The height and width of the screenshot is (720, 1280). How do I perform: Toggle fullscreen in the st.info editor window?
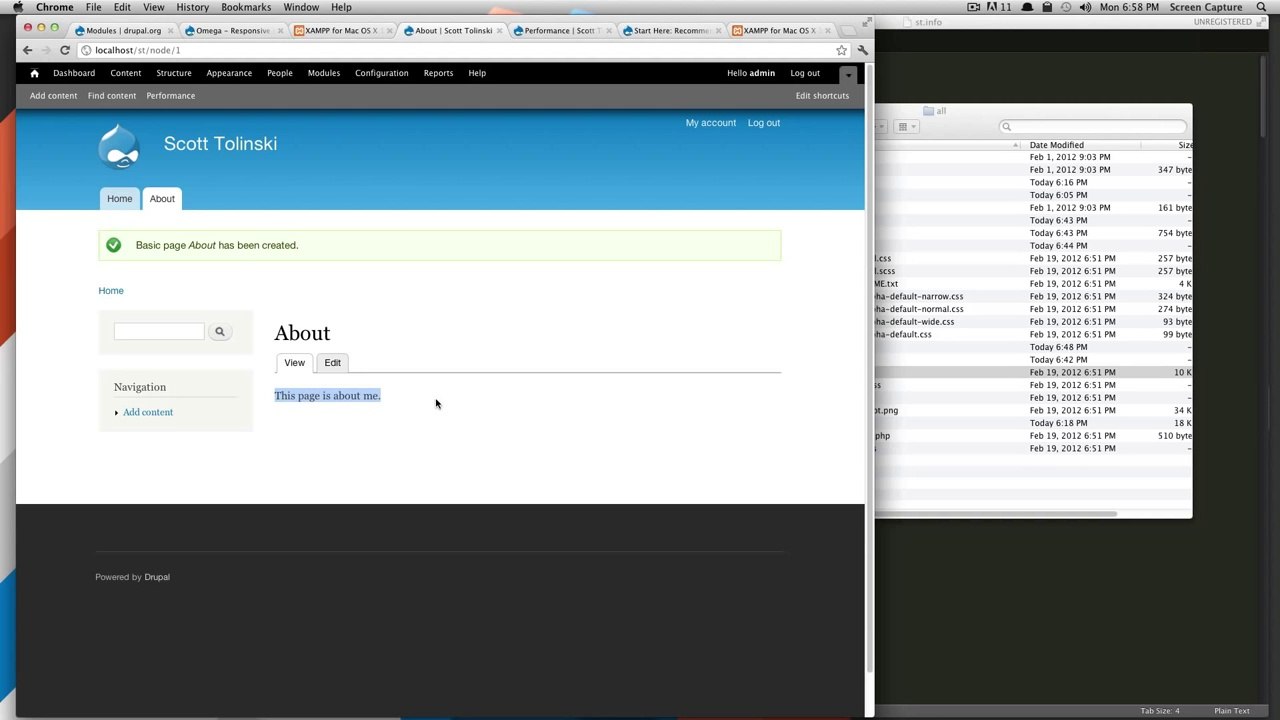(1263, 22)
